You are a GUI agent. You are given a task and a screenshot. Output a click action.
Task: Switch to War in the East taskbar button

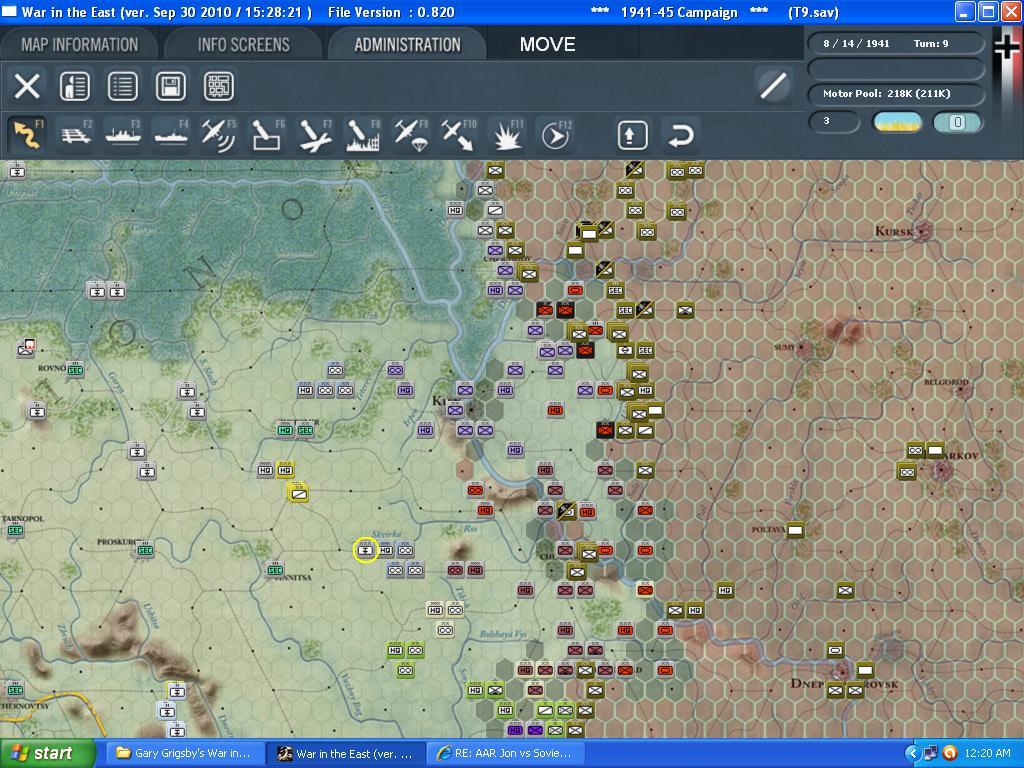(x=345, y=754)
